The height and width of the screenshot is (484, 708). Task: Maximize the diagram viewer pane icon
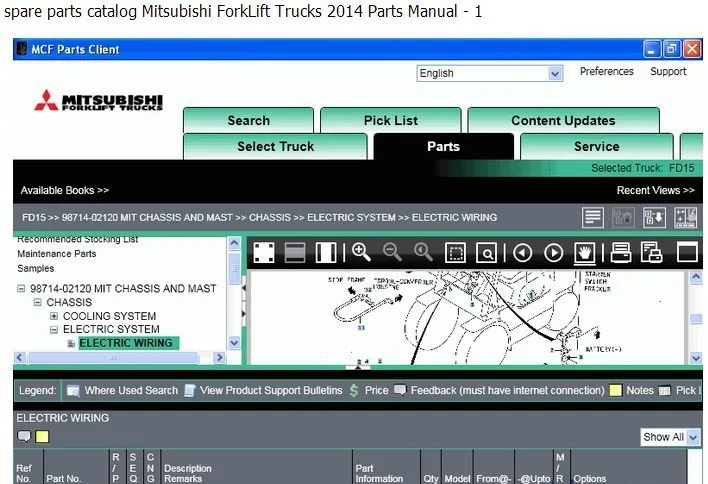(687, 252)
